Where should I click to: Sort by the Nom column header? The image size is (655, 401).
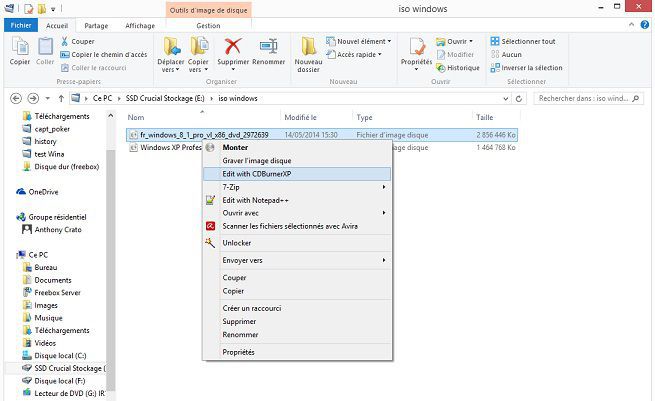coord(136,117)
